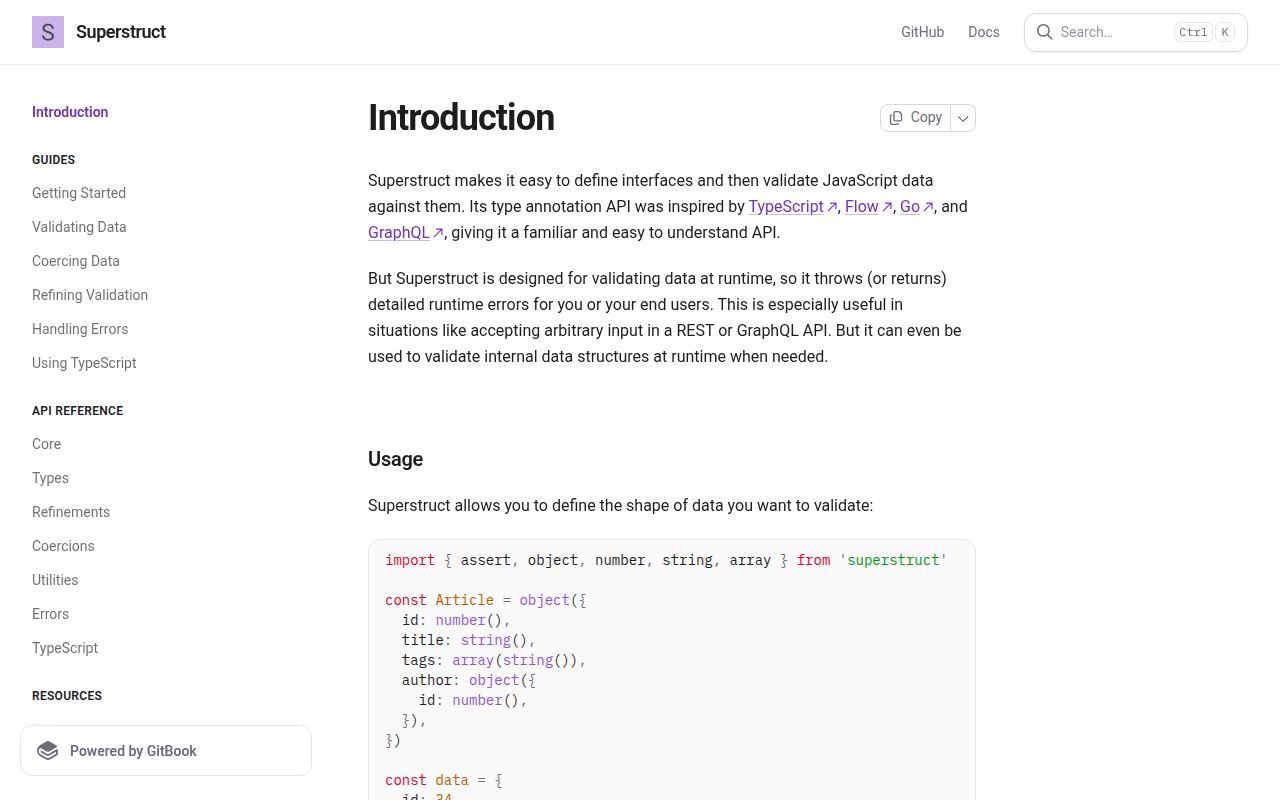This screenshot has width=1280, height=800.
Task: Open the Using TypeScript guide
Action: pos(84,363)
